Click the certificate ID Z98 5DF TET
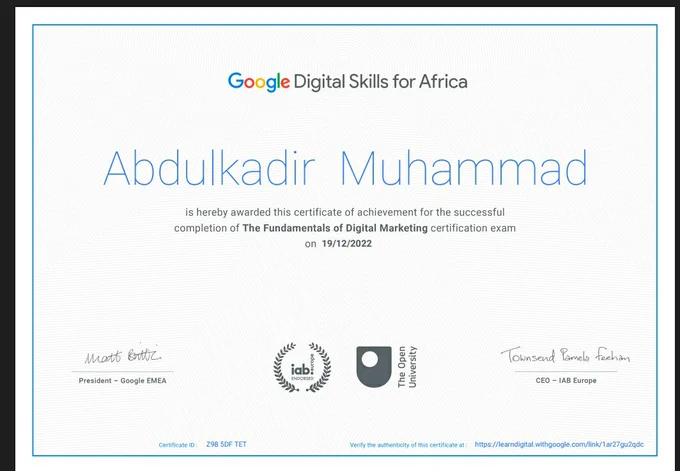The height and width of the screenshot is (471, 680). pos(226,445)
